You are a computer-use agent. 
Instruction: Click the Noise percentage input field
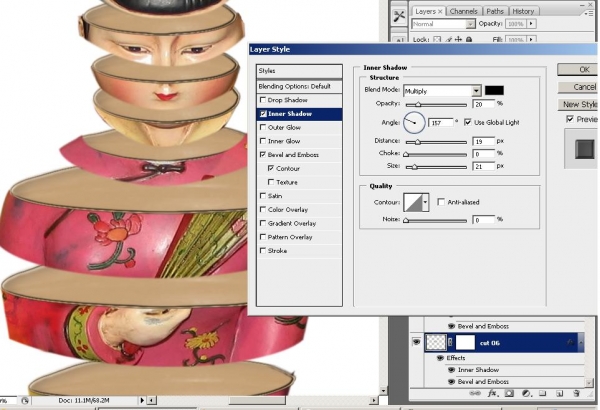pos(483,220)
